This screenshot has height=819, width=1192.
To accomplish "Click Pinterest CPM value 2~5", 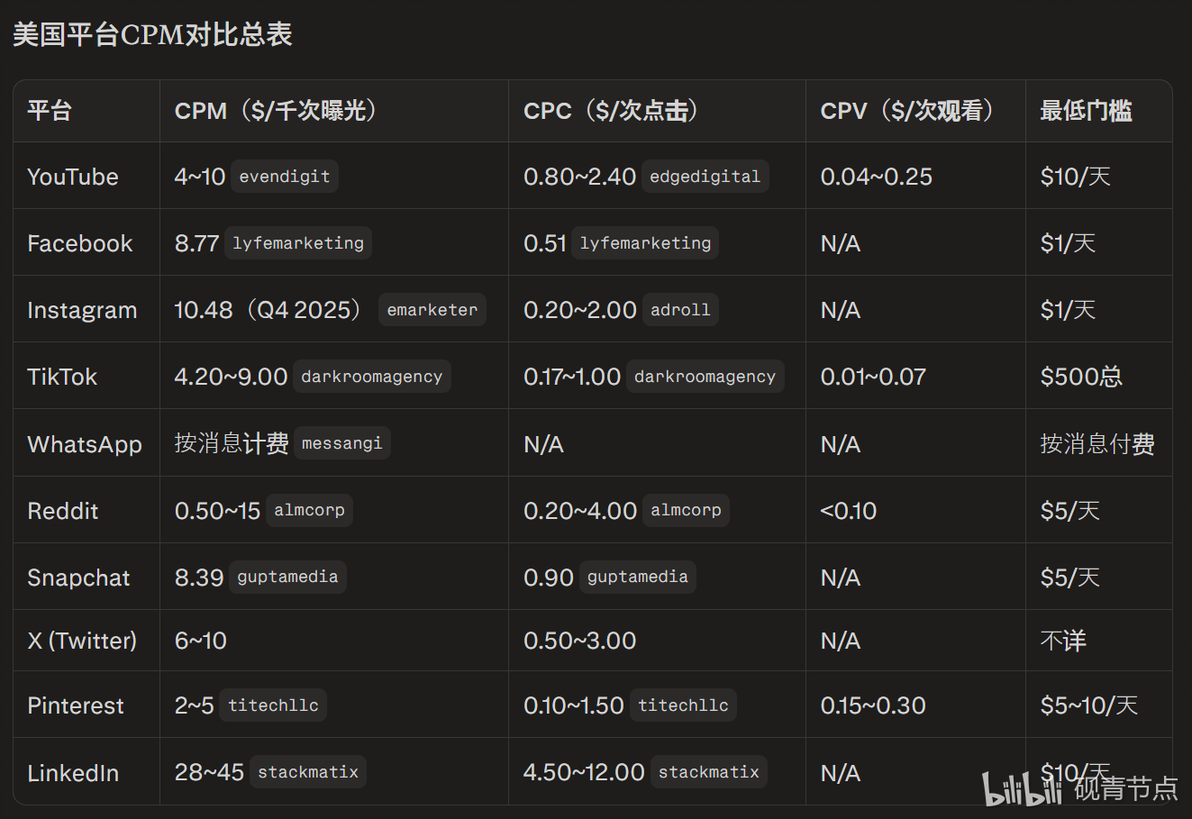I will 194,706.
